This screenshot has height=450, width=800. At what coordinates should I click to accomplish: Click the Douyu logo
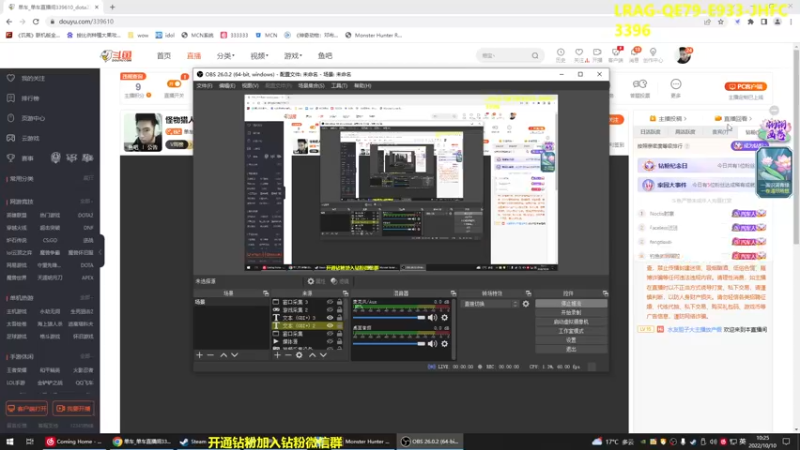[x=116, y=56]
